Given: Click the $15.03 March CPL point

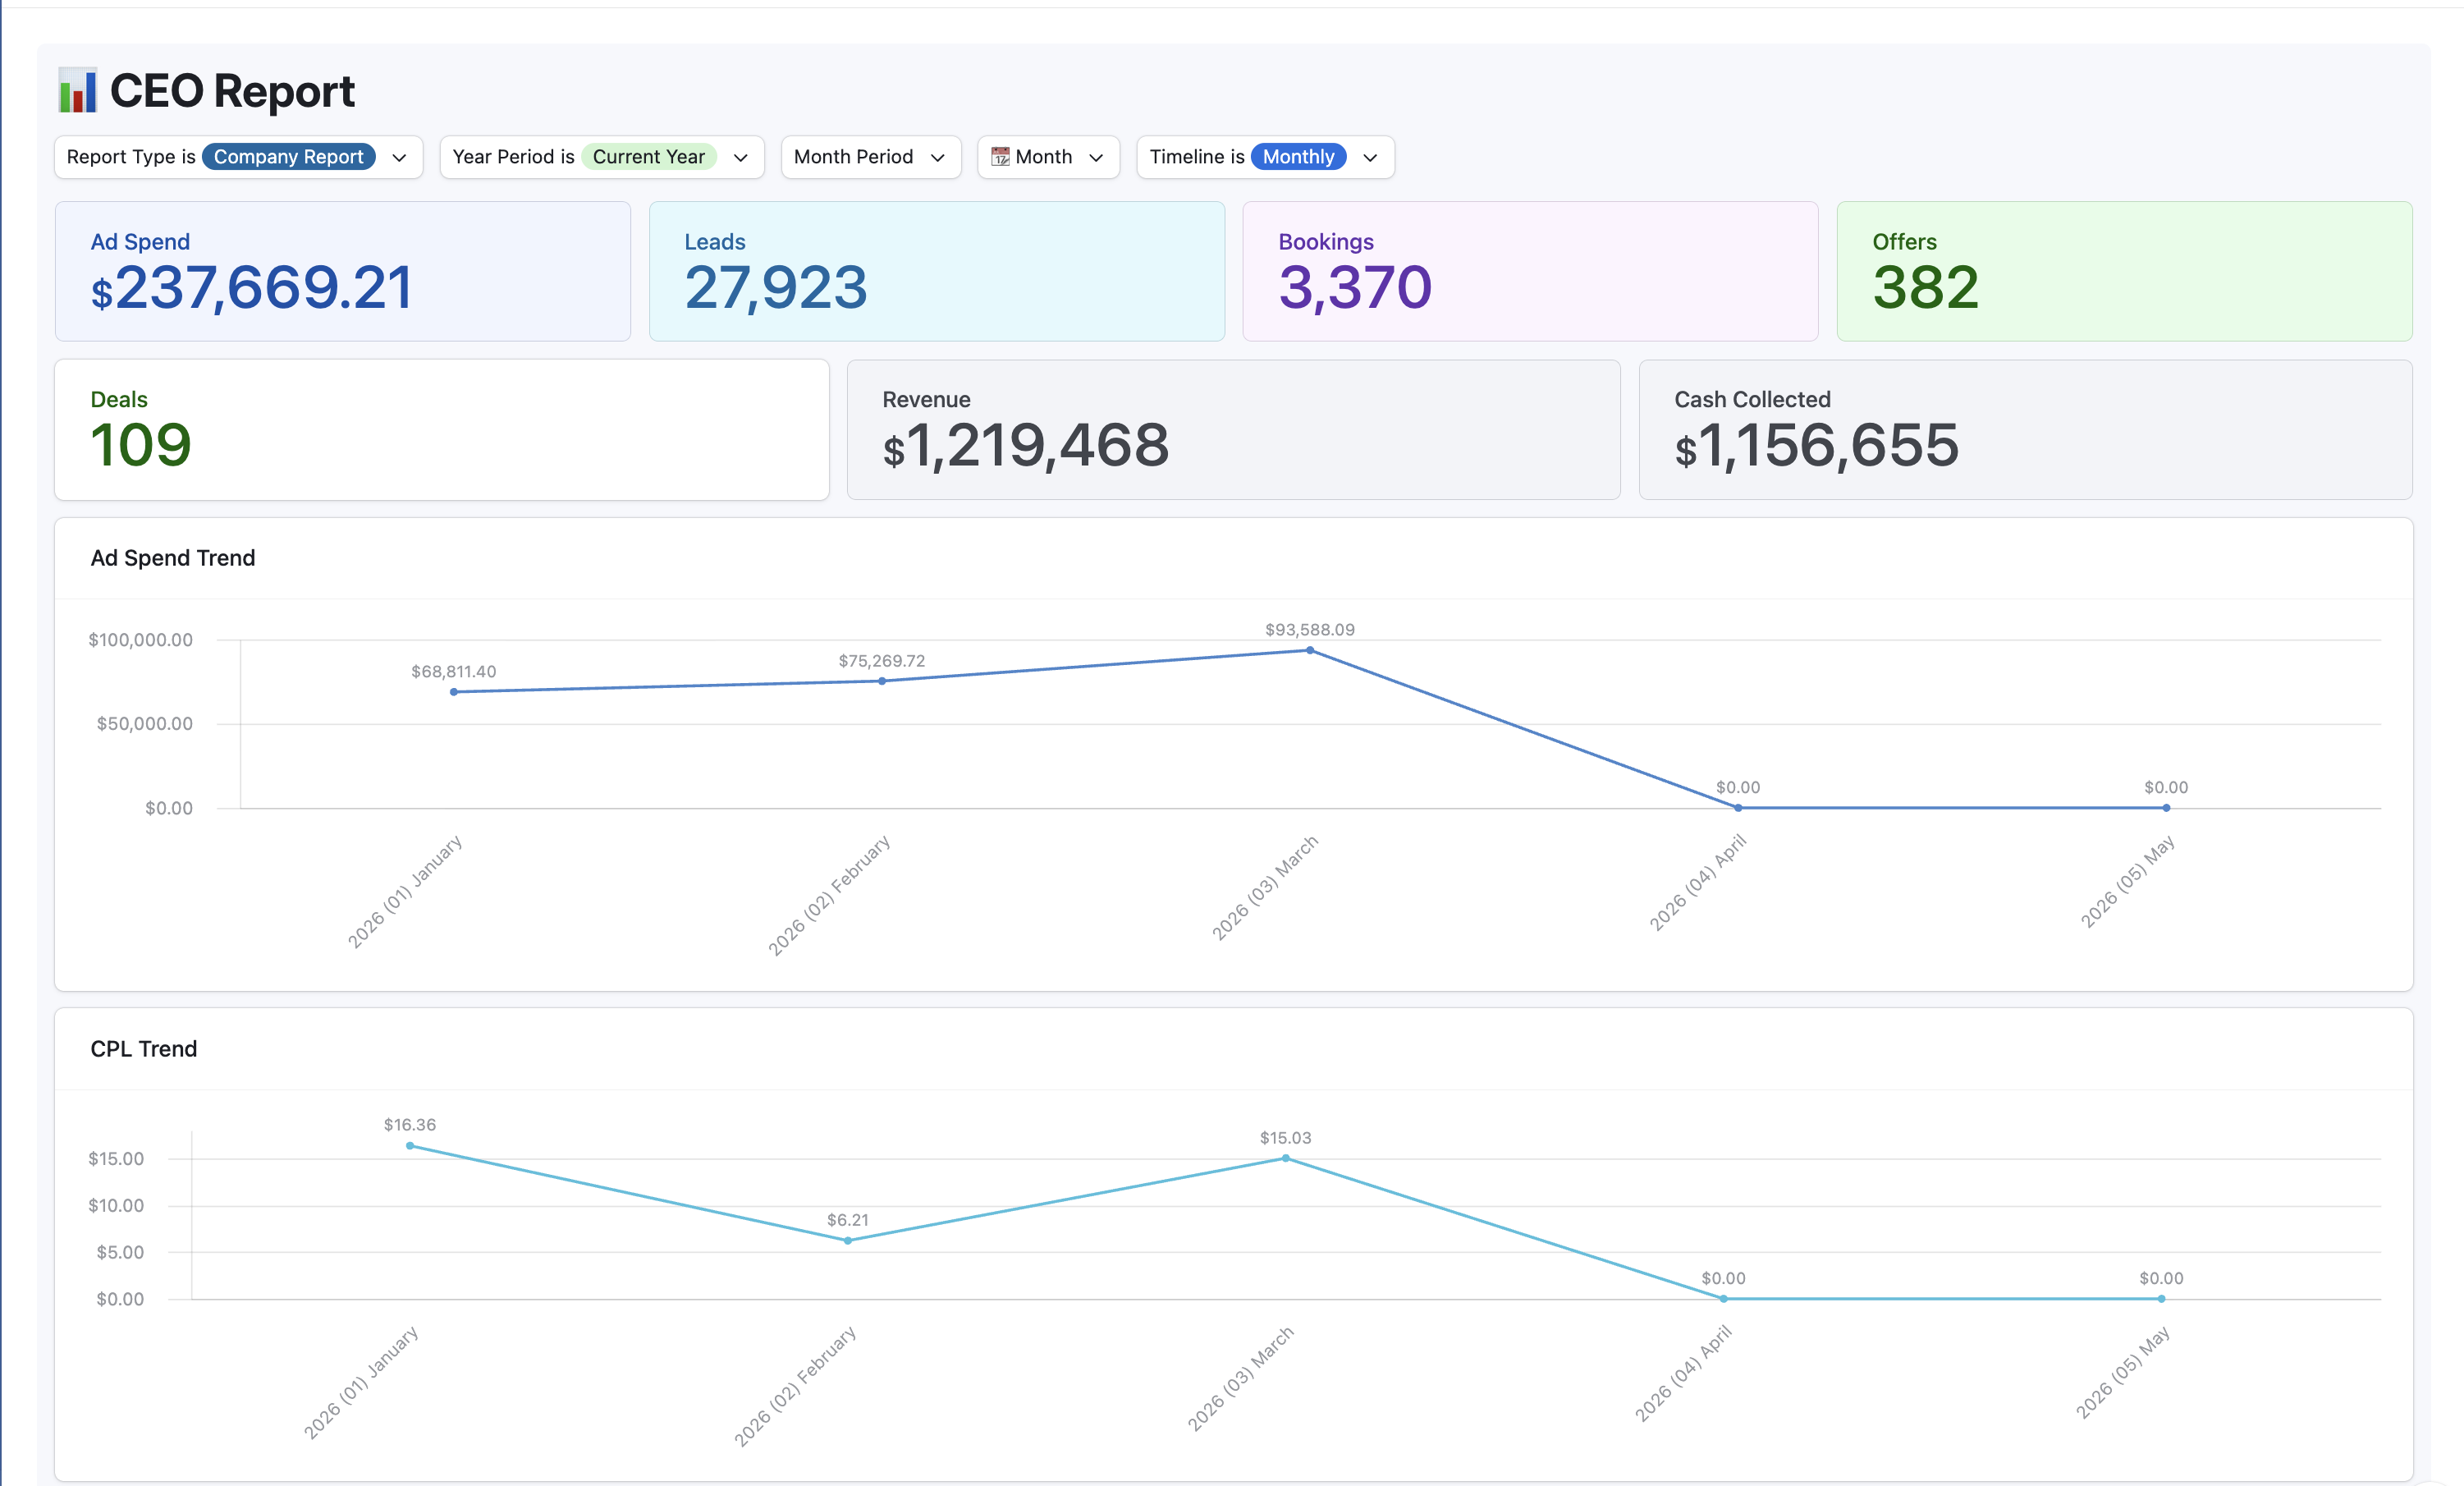Looking at the screenshot, I should click(x=1286, y=1159).
